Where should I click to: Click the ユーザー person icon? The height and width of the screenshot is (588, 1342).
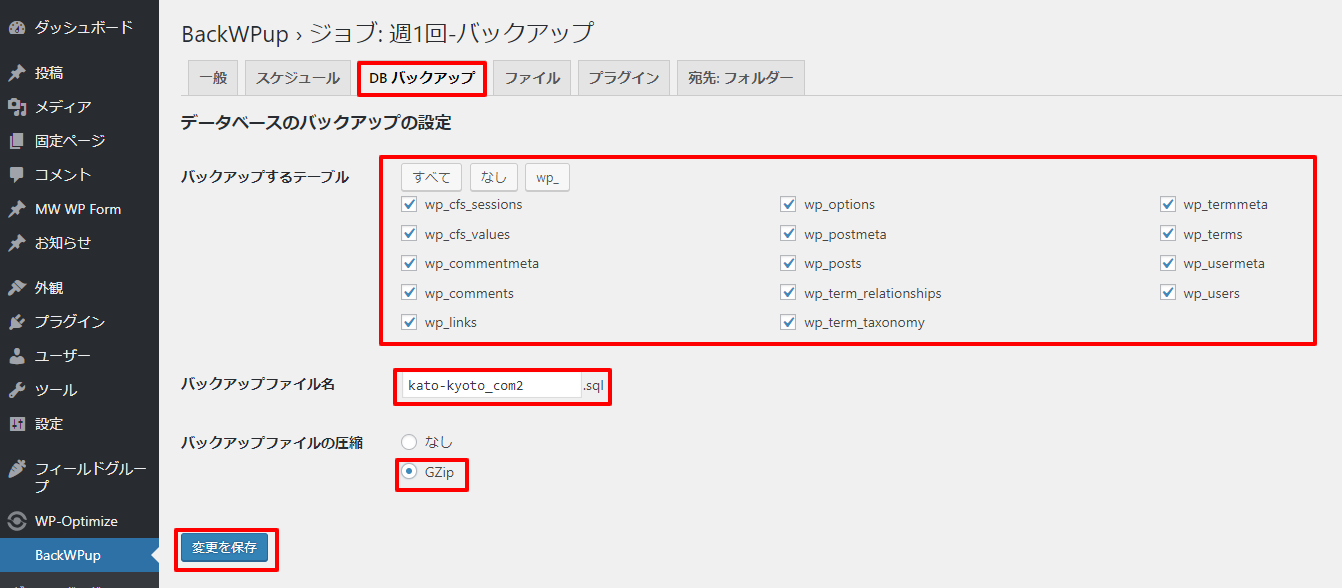(16, 356)
